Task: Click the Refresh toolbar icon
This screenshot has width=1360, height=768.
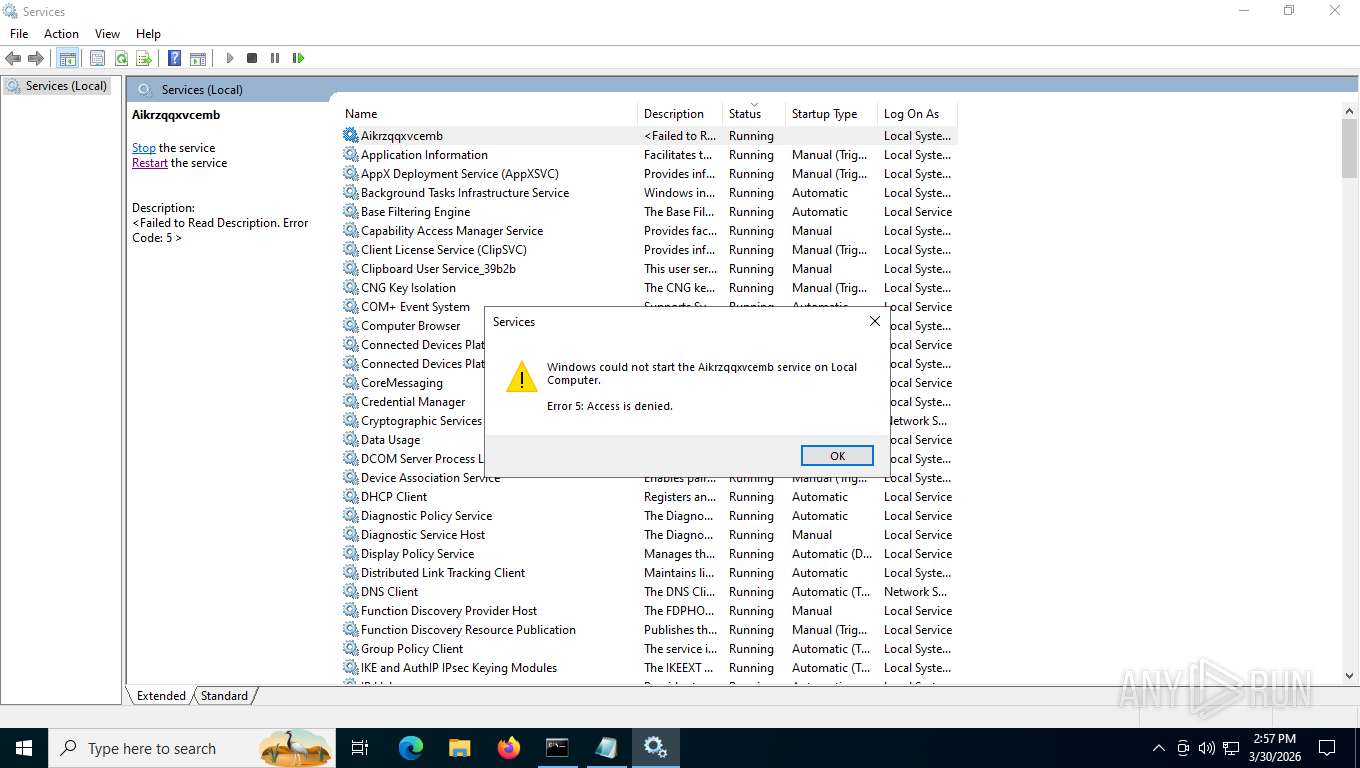Action: point(121,58)
